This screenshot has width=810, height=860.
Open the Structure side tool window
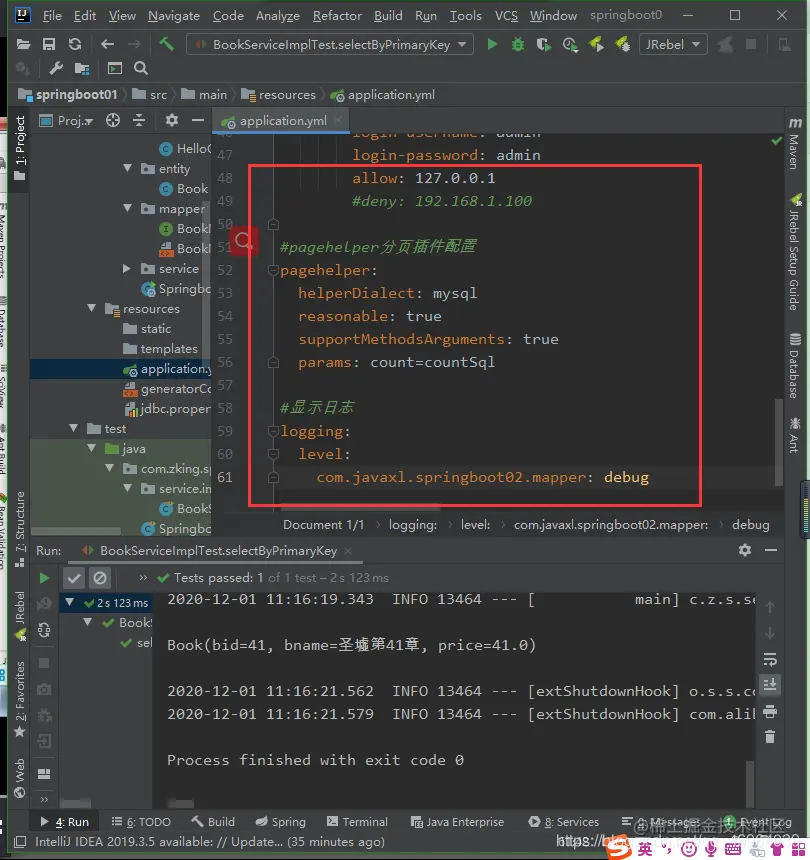20,528
